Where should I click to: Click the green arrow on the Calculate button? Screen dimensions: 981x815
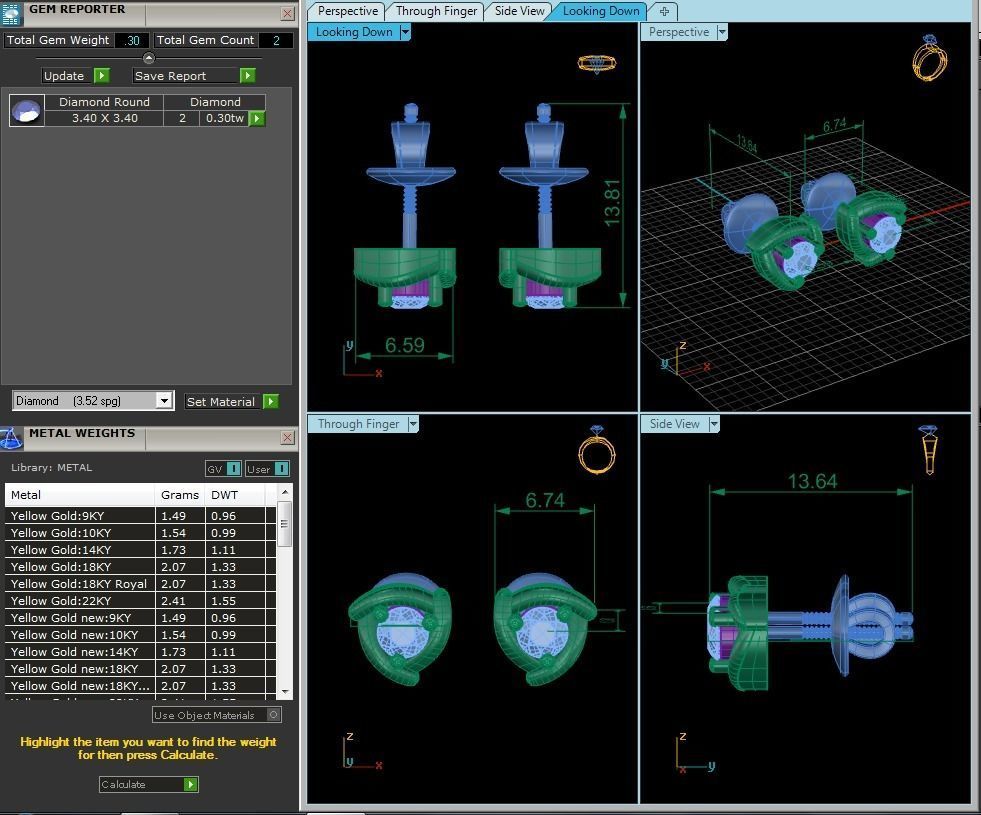tap(191, 784)
